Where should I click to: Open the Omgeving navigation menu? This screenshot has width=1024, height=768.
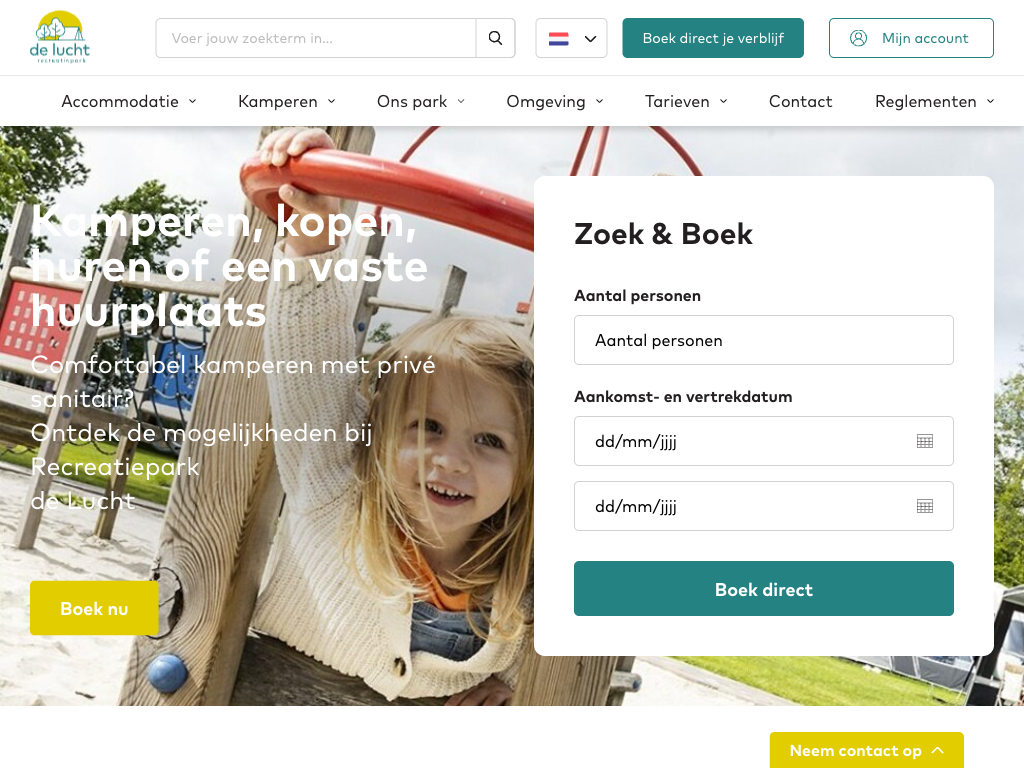[554, 101]
